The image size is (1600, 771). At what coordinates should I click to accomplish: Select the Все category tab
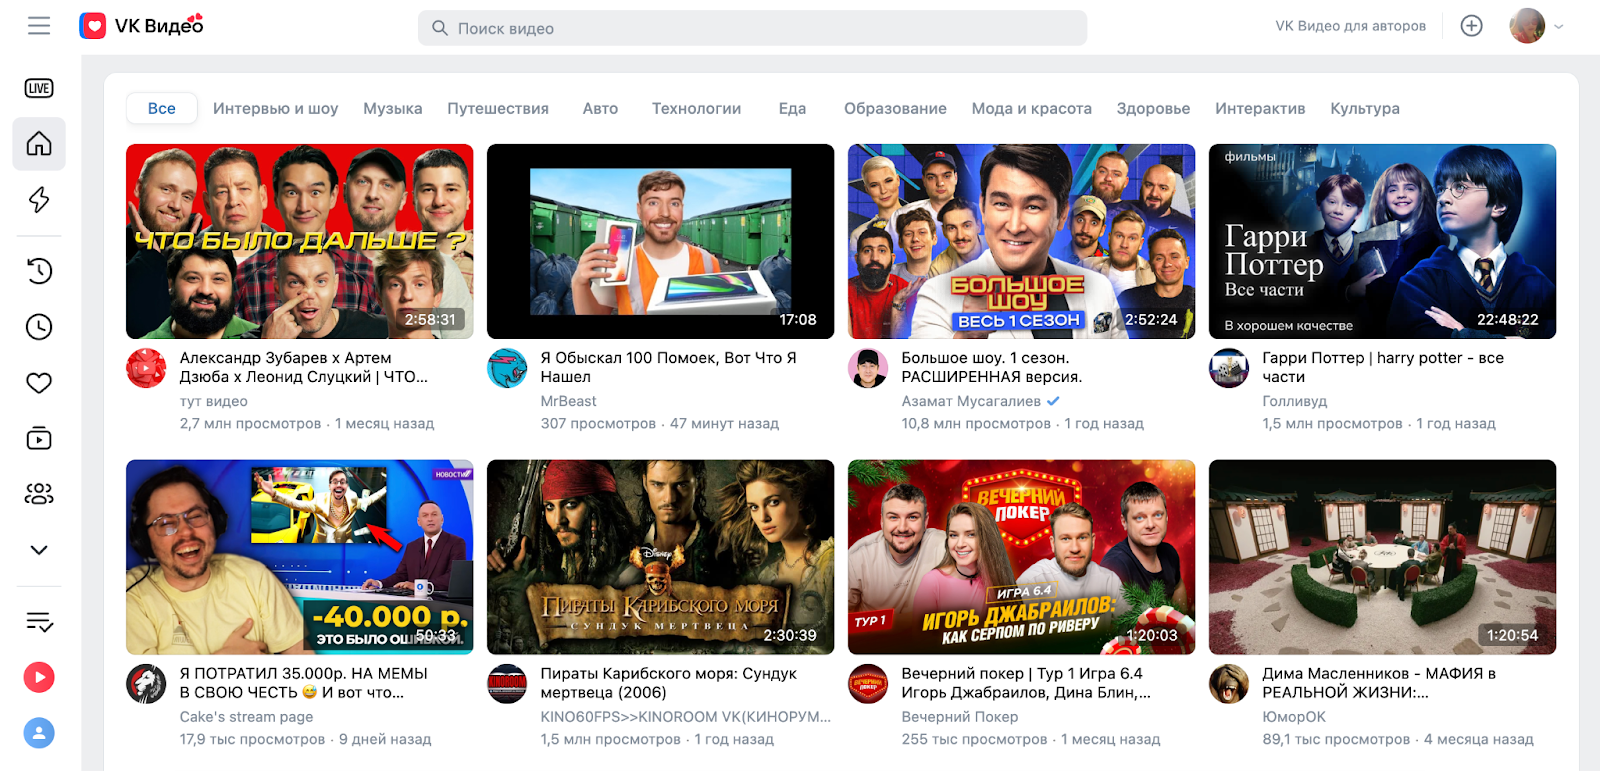pyautogui.click(x=162, y=108)
